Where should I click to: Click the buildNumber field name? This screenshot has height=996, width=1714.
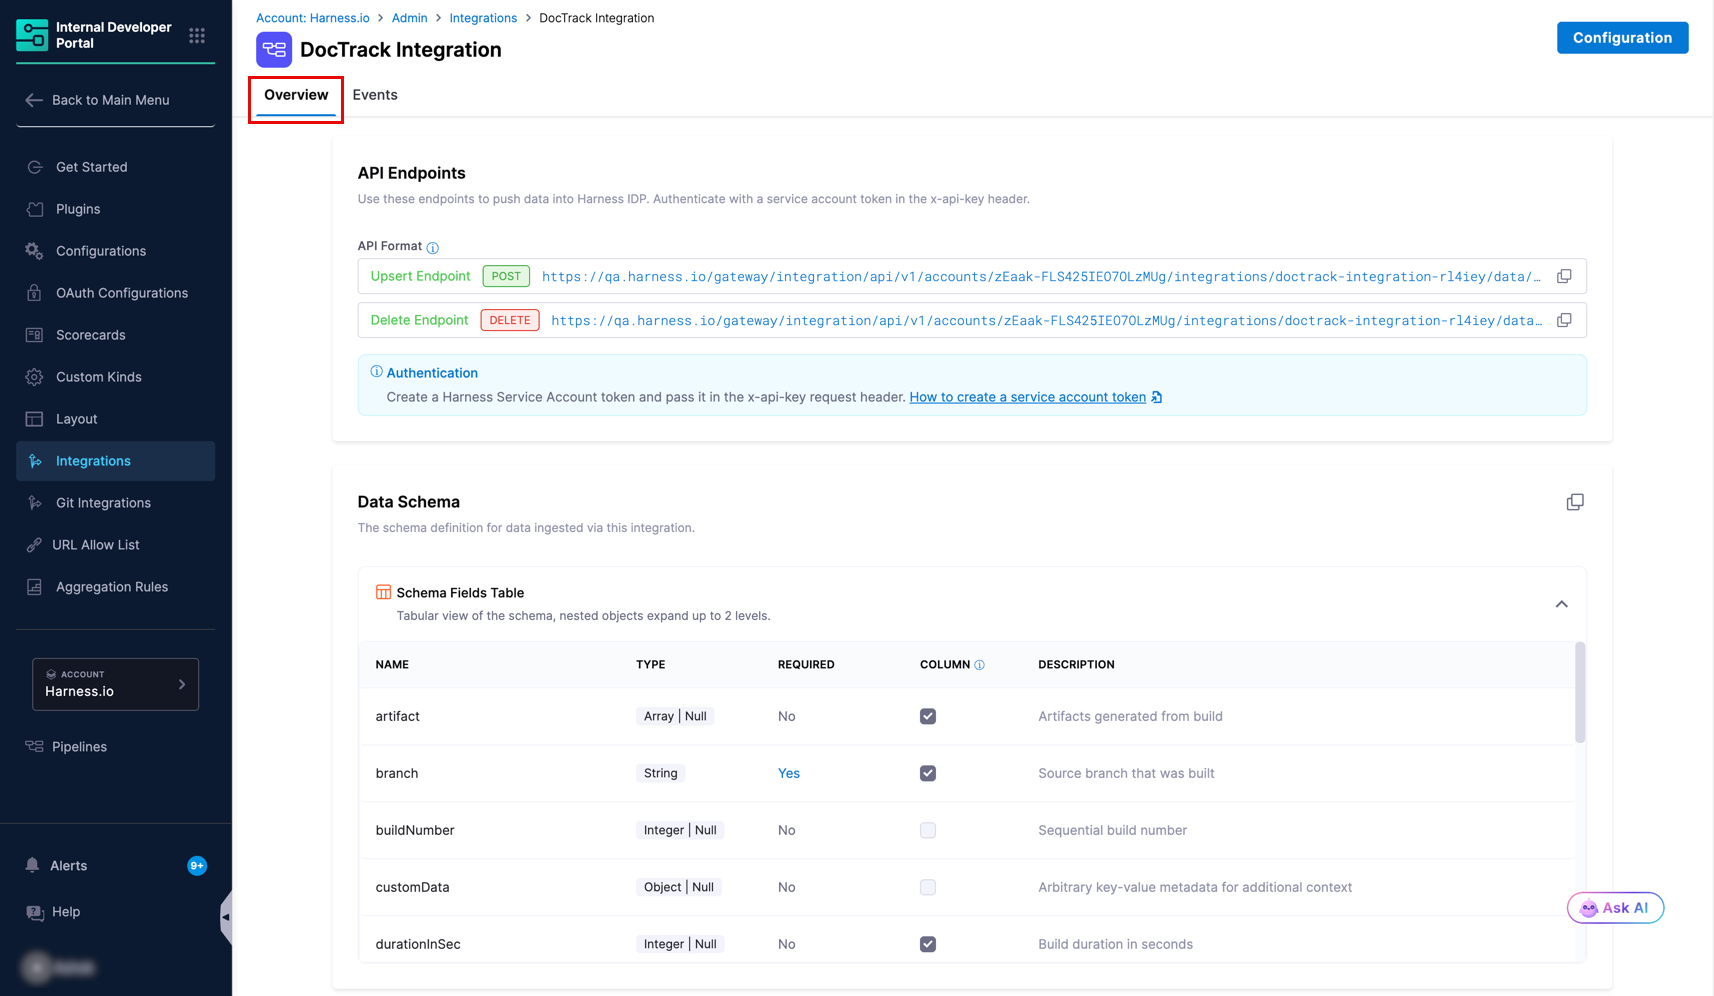tap(415, 830)
